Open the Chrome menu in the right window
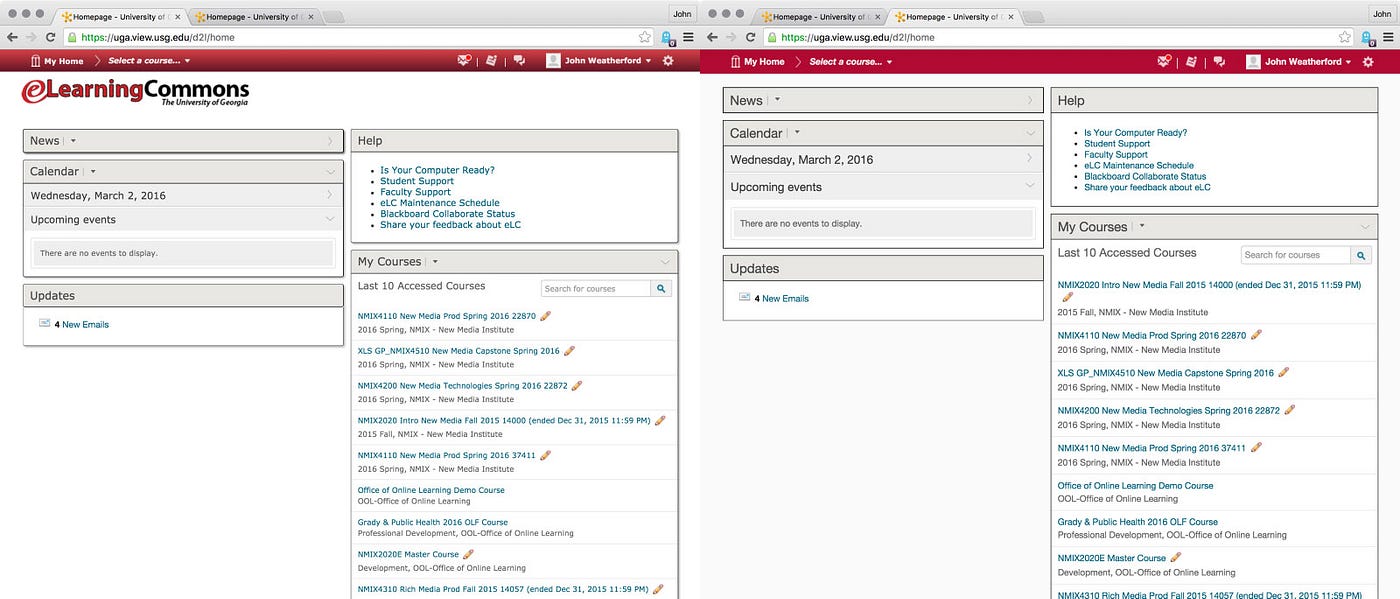 pos(1387,37)
